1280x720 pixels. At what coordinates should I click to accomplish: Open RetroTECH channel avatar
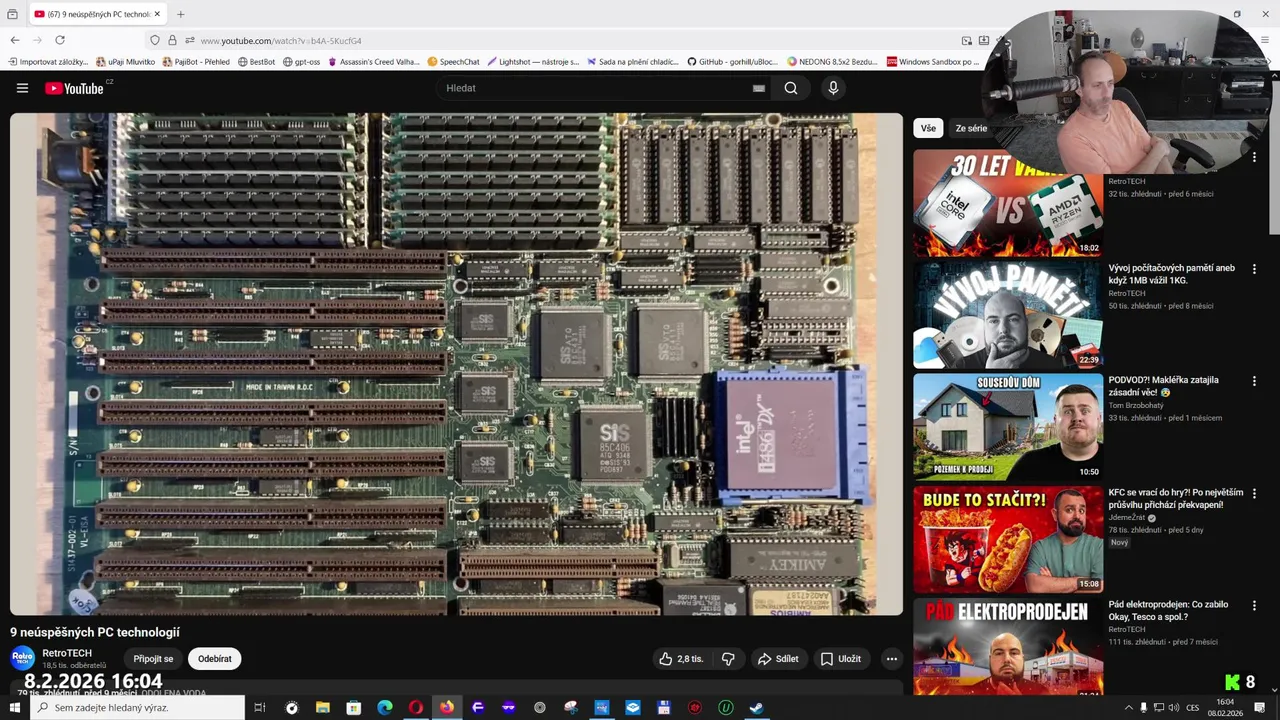coord(22,658)
